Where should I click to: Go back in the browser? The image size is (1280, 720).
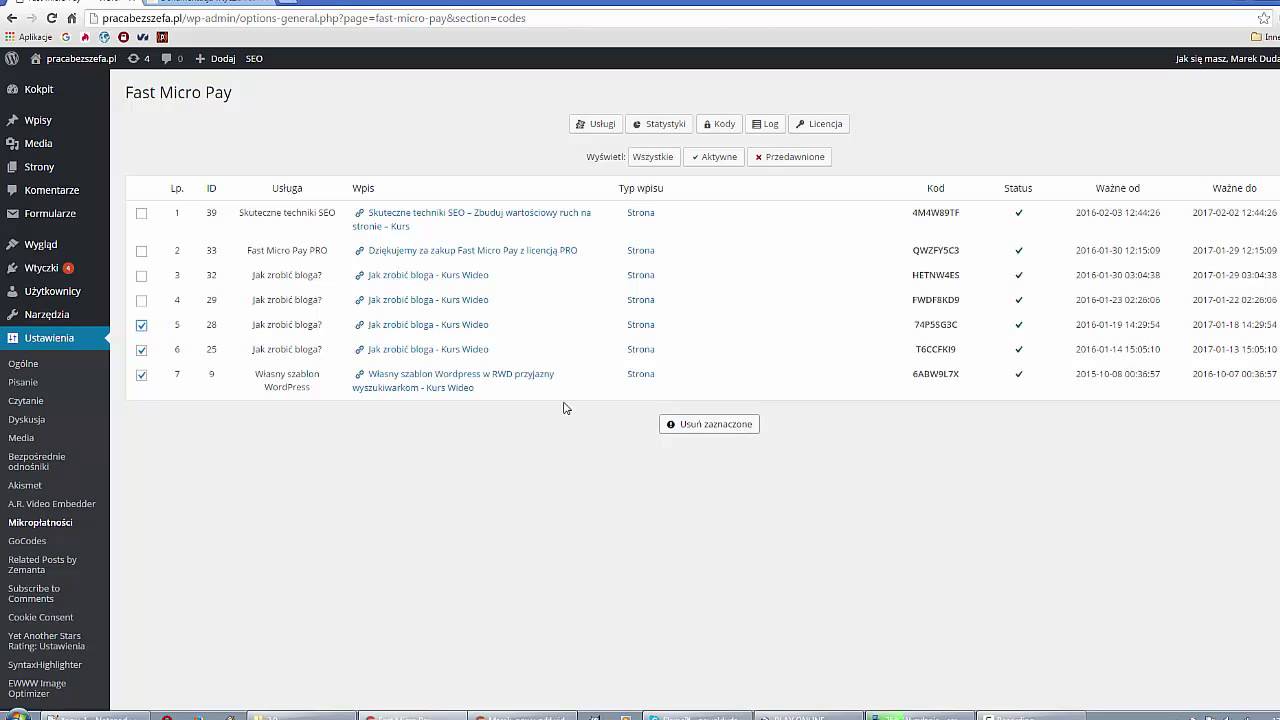coord(11,18)
